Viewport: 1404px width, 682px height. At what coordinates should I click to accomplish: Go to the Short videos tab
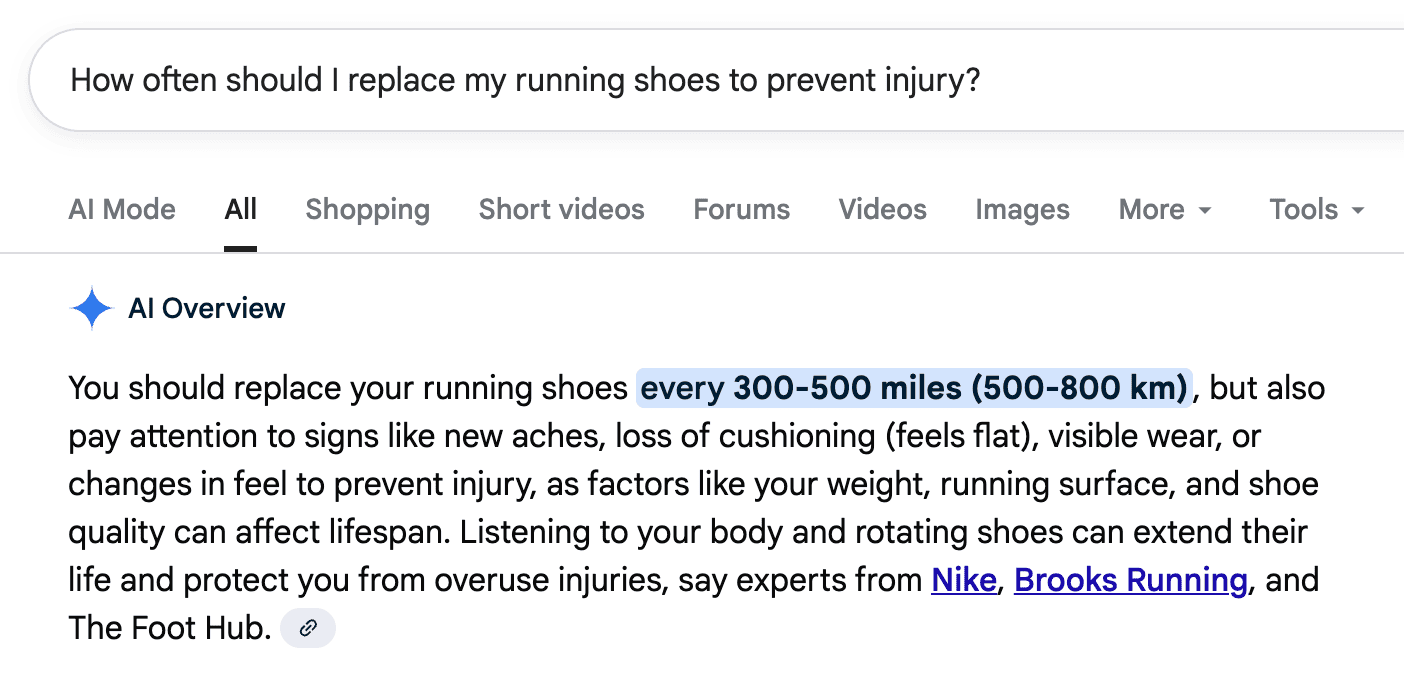point(561,210)
